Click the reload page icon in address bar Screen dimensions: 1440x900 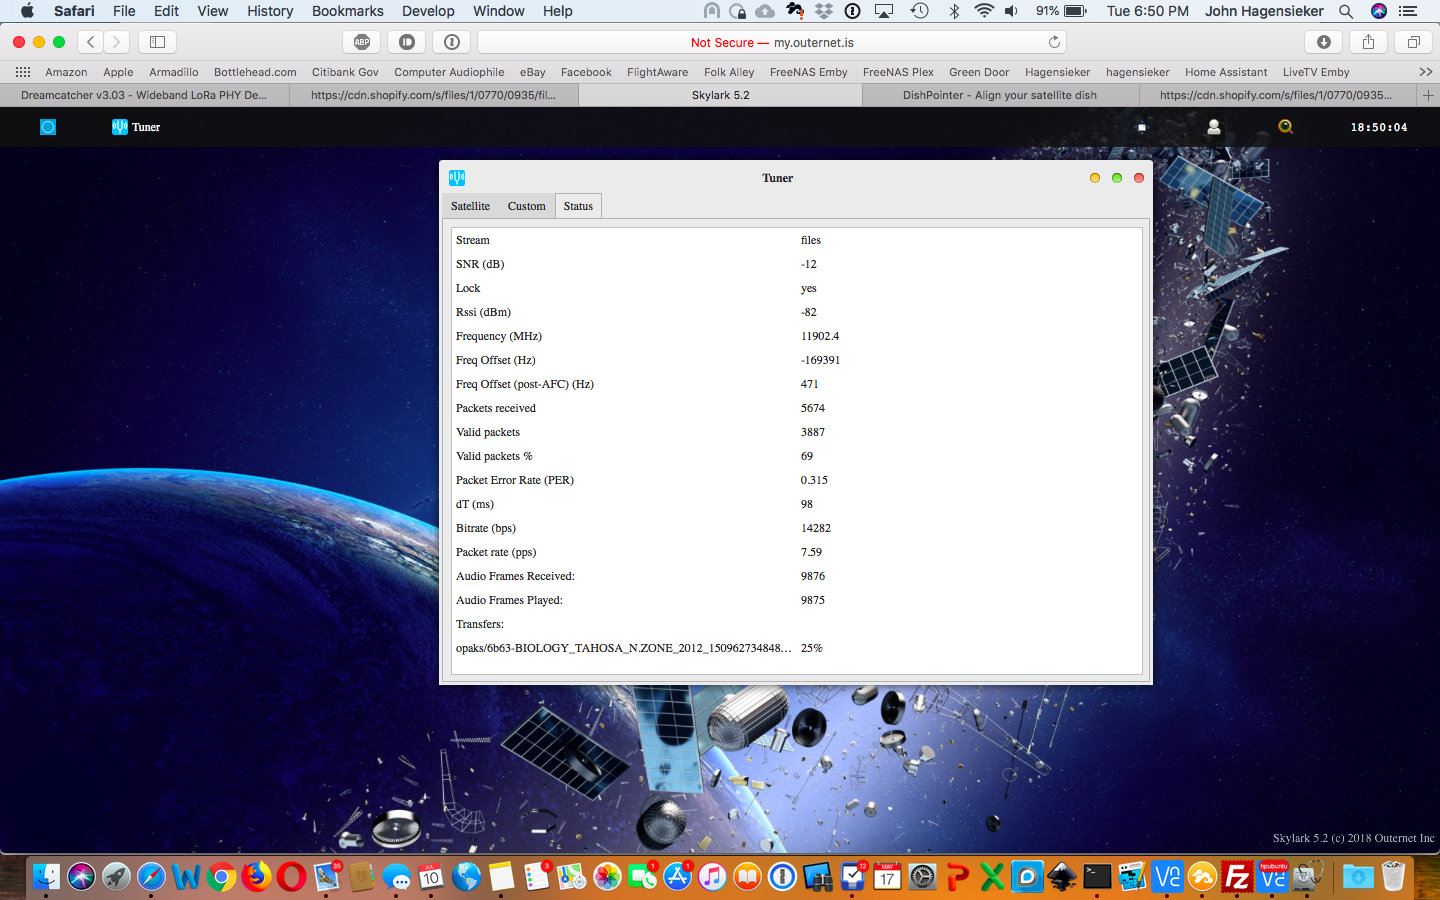[x=1054, y=42]
